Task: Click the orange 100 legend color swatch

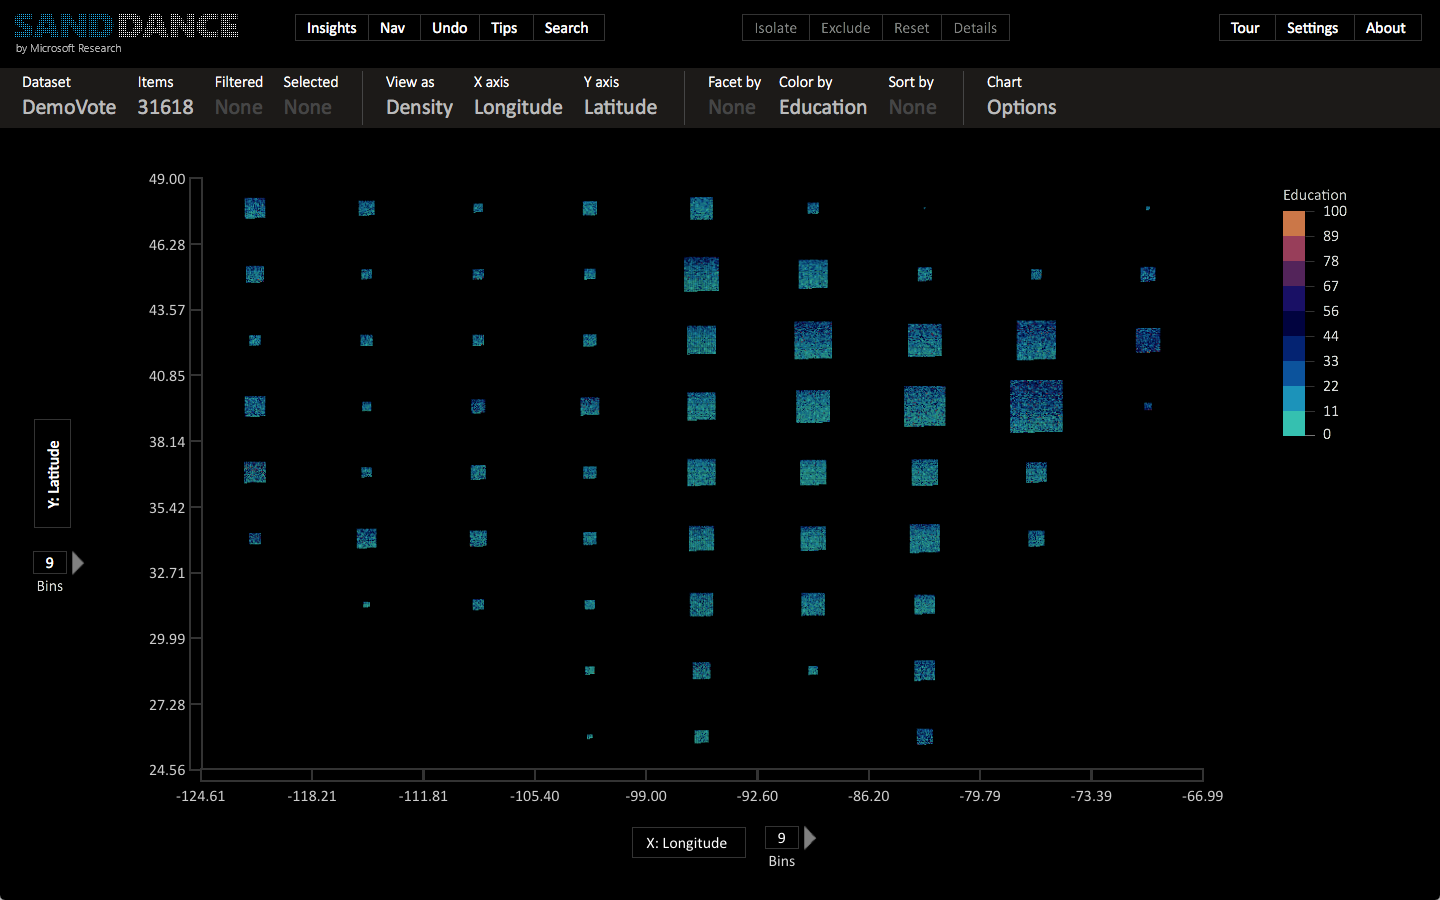Action: coord(1294,223)
